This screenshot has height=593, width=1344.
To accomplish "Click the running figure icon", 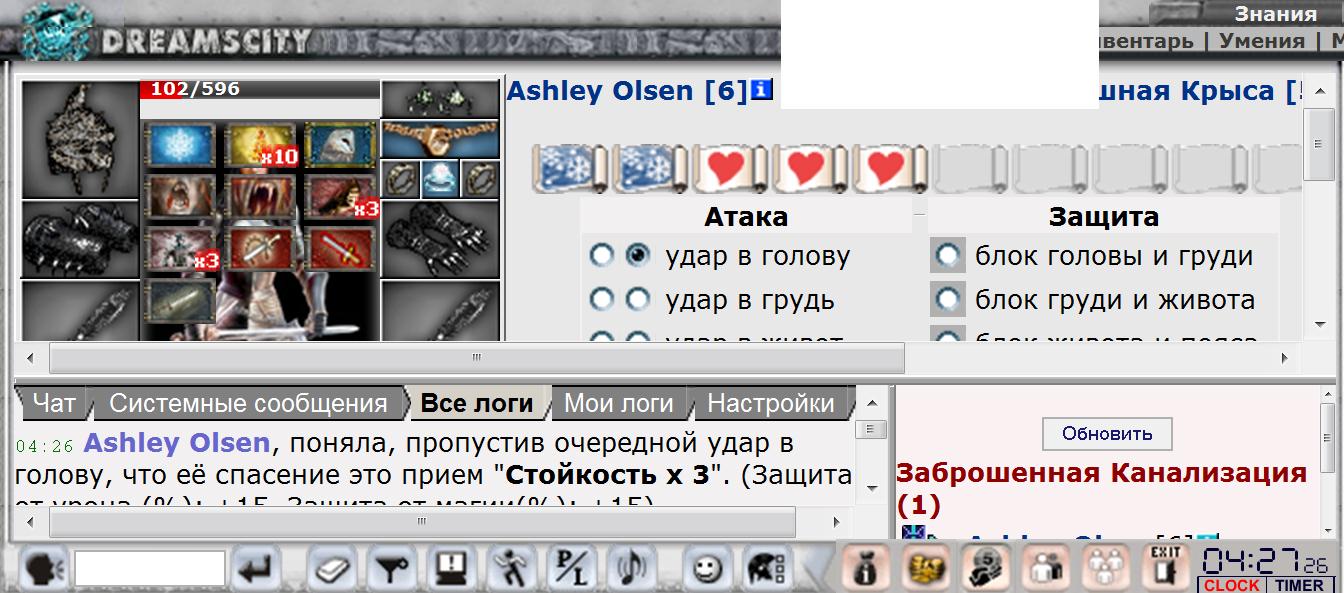I will (x=512, y=570).
